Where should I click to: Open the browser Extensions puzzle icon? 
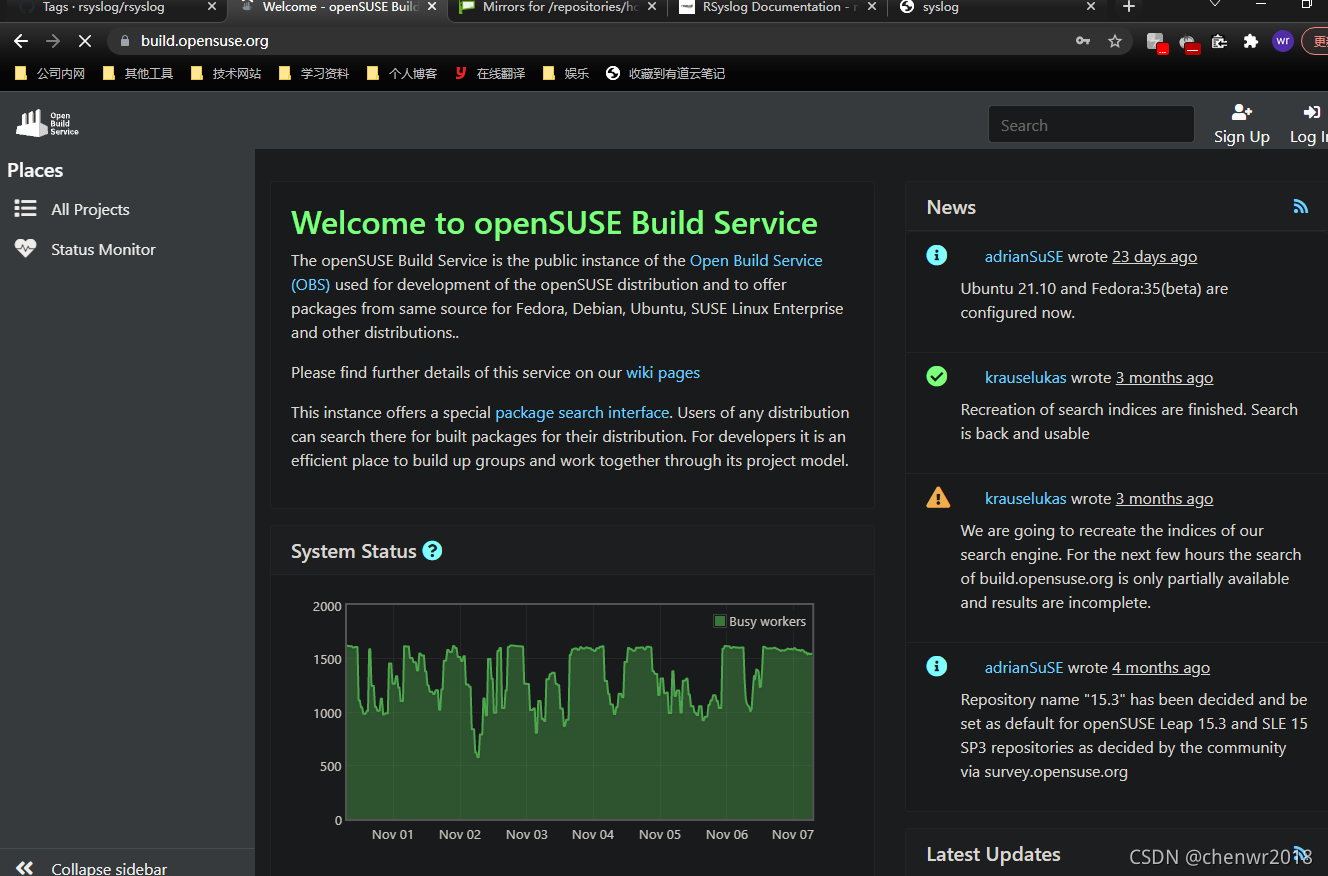(x=1251, y=41)
